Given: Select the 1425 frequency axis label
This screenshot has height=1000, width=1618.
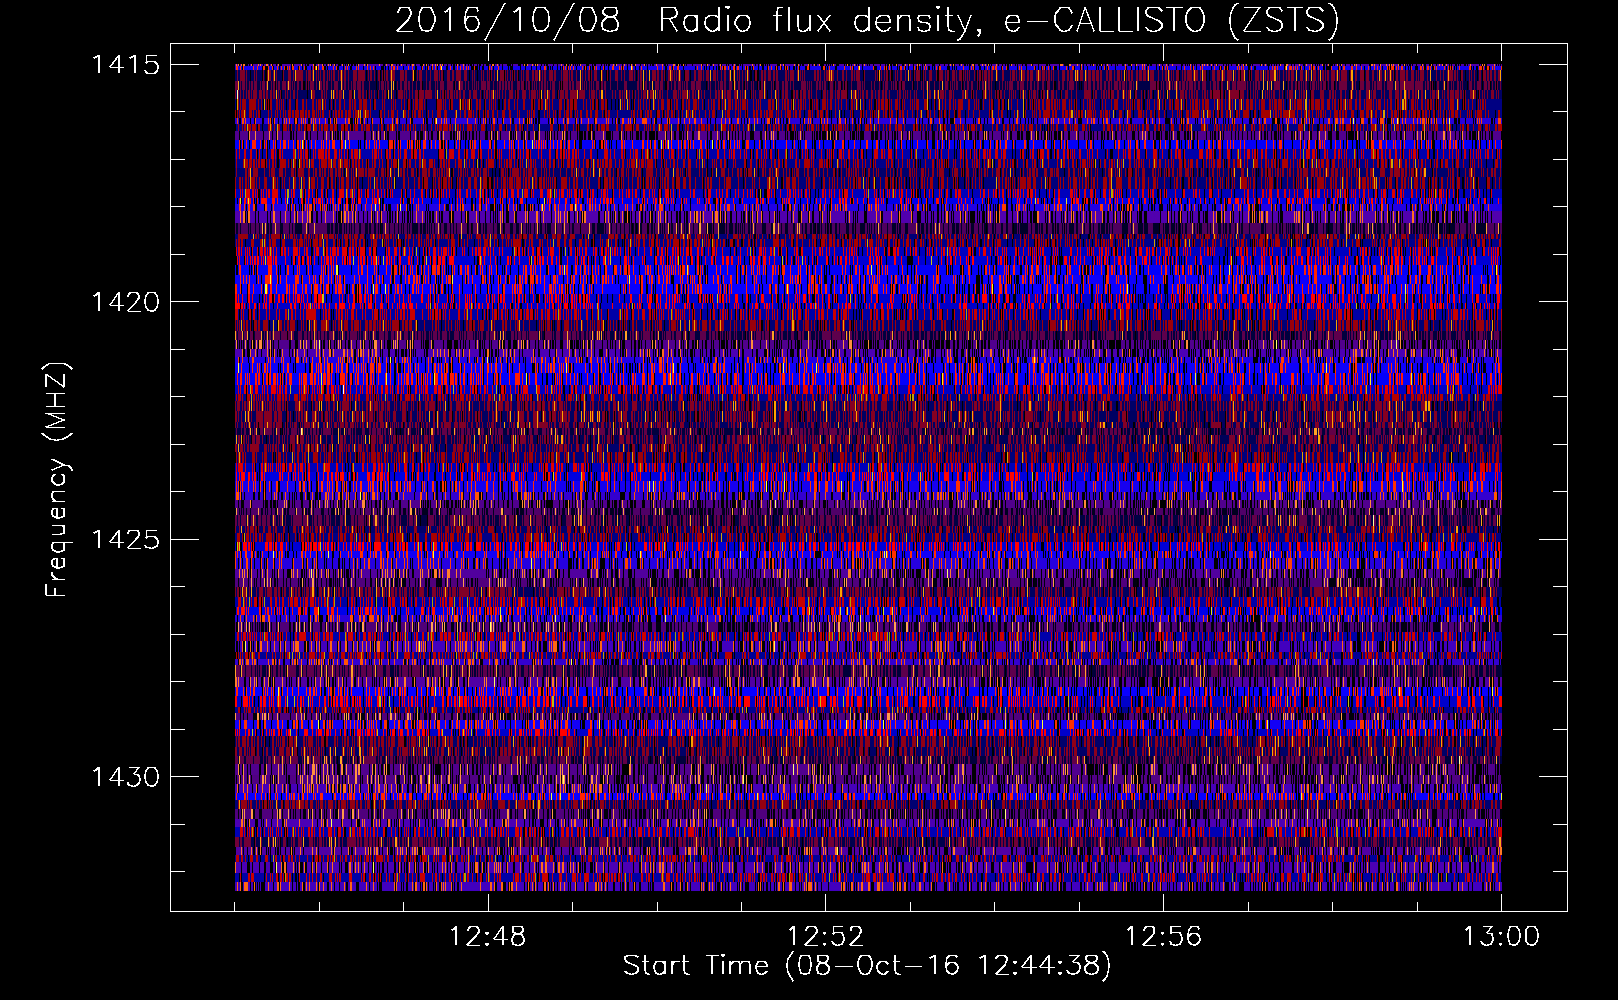Looking at the screenshot, I should [x=125, y=540].
